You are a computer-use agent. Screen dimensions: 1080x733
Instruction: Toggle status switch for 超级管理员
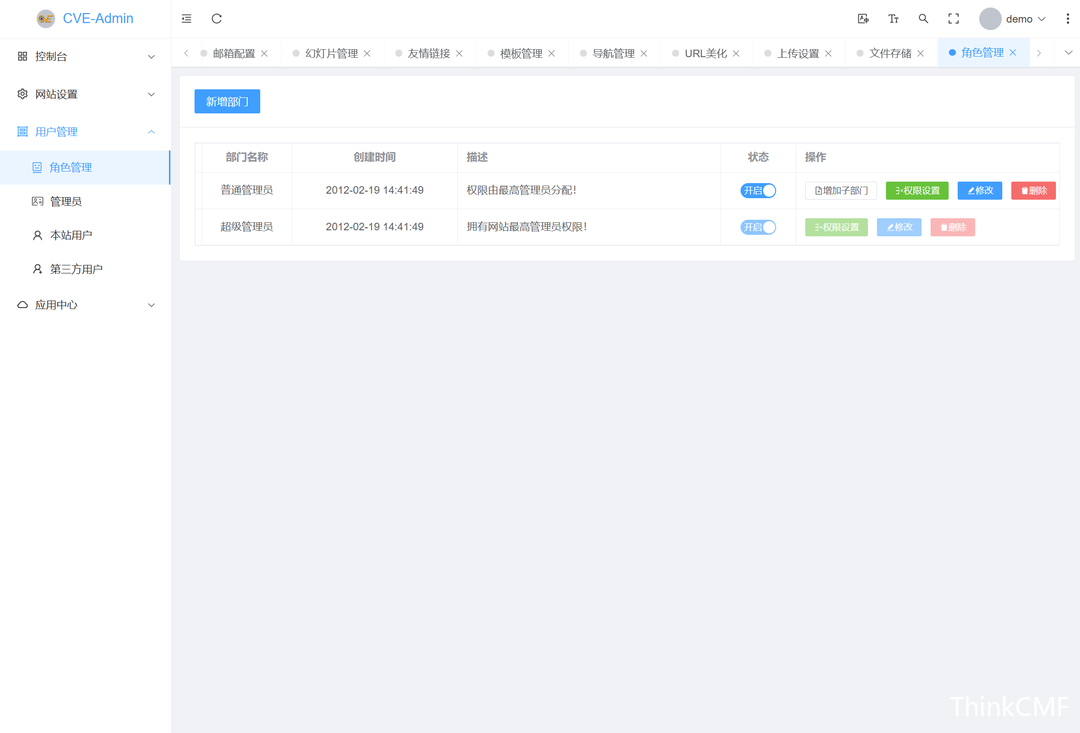(758, 227)
